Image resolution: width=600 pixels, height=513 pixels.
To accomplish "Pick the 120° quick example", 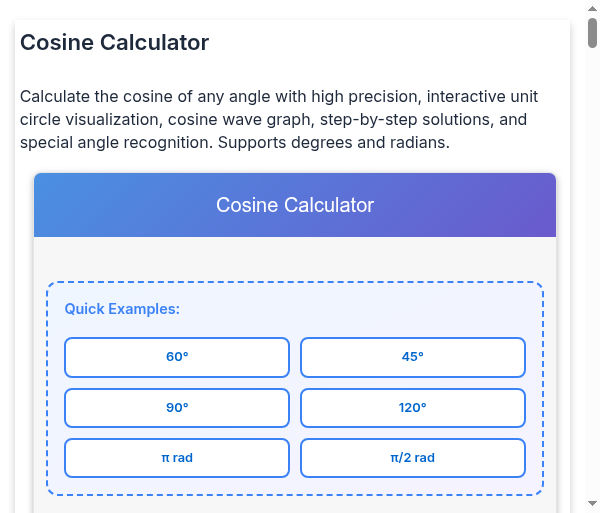I will (412, 408).
